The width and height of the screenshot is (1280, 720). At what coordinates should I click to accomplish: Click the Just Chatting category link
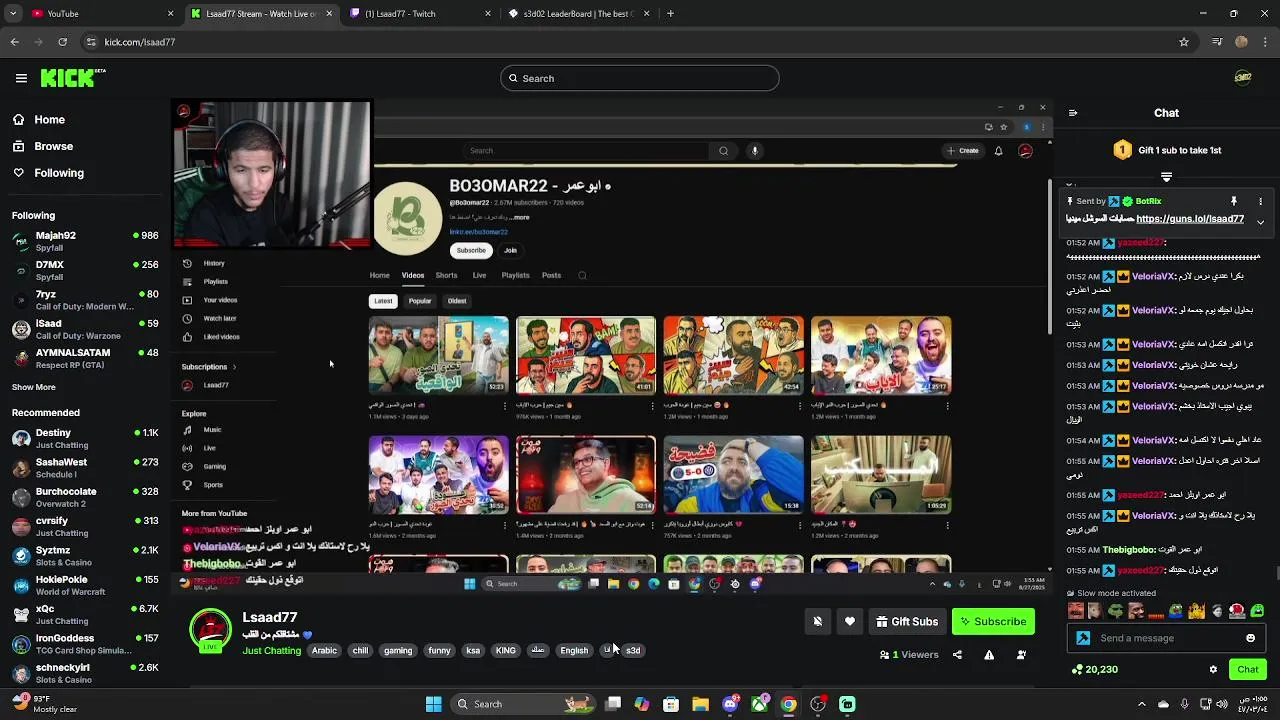pyautogui.click(x=271, y=651)
